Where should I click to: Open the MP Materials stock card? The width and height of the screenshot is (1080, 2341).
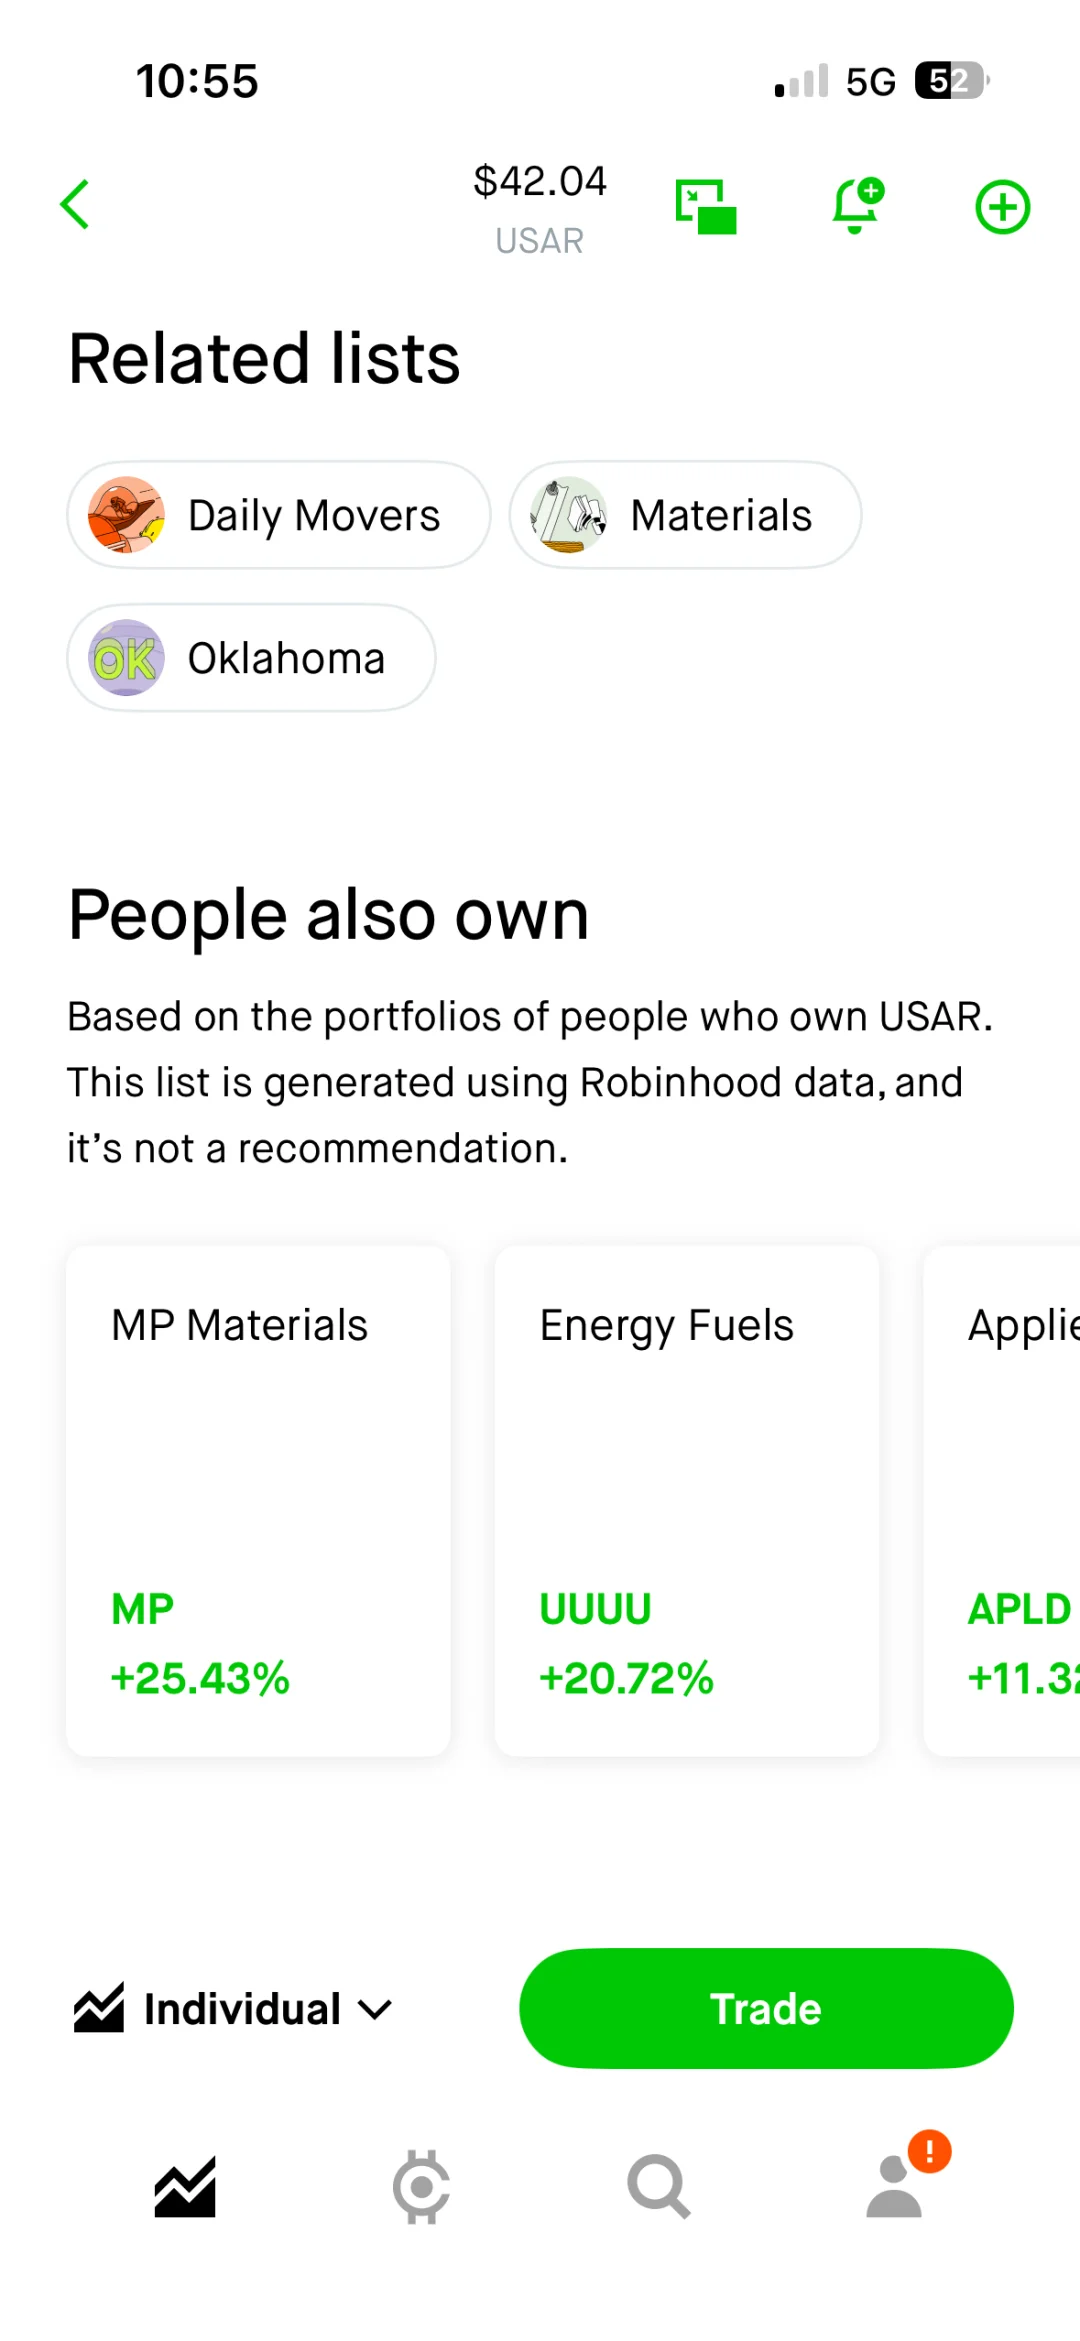pos(258,1501)
